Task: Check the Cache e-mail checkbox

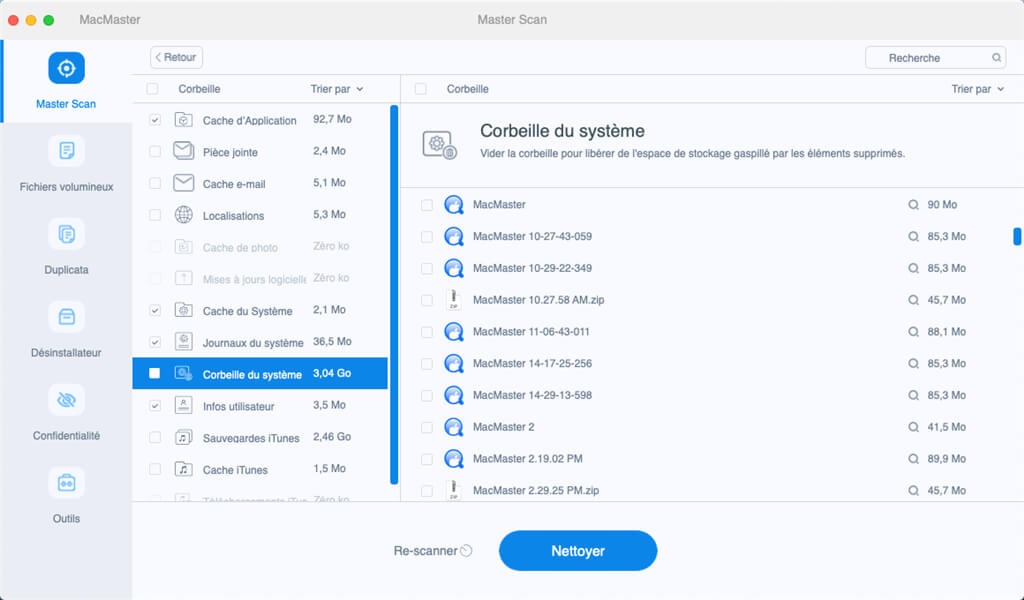Action: click(155, 183)
